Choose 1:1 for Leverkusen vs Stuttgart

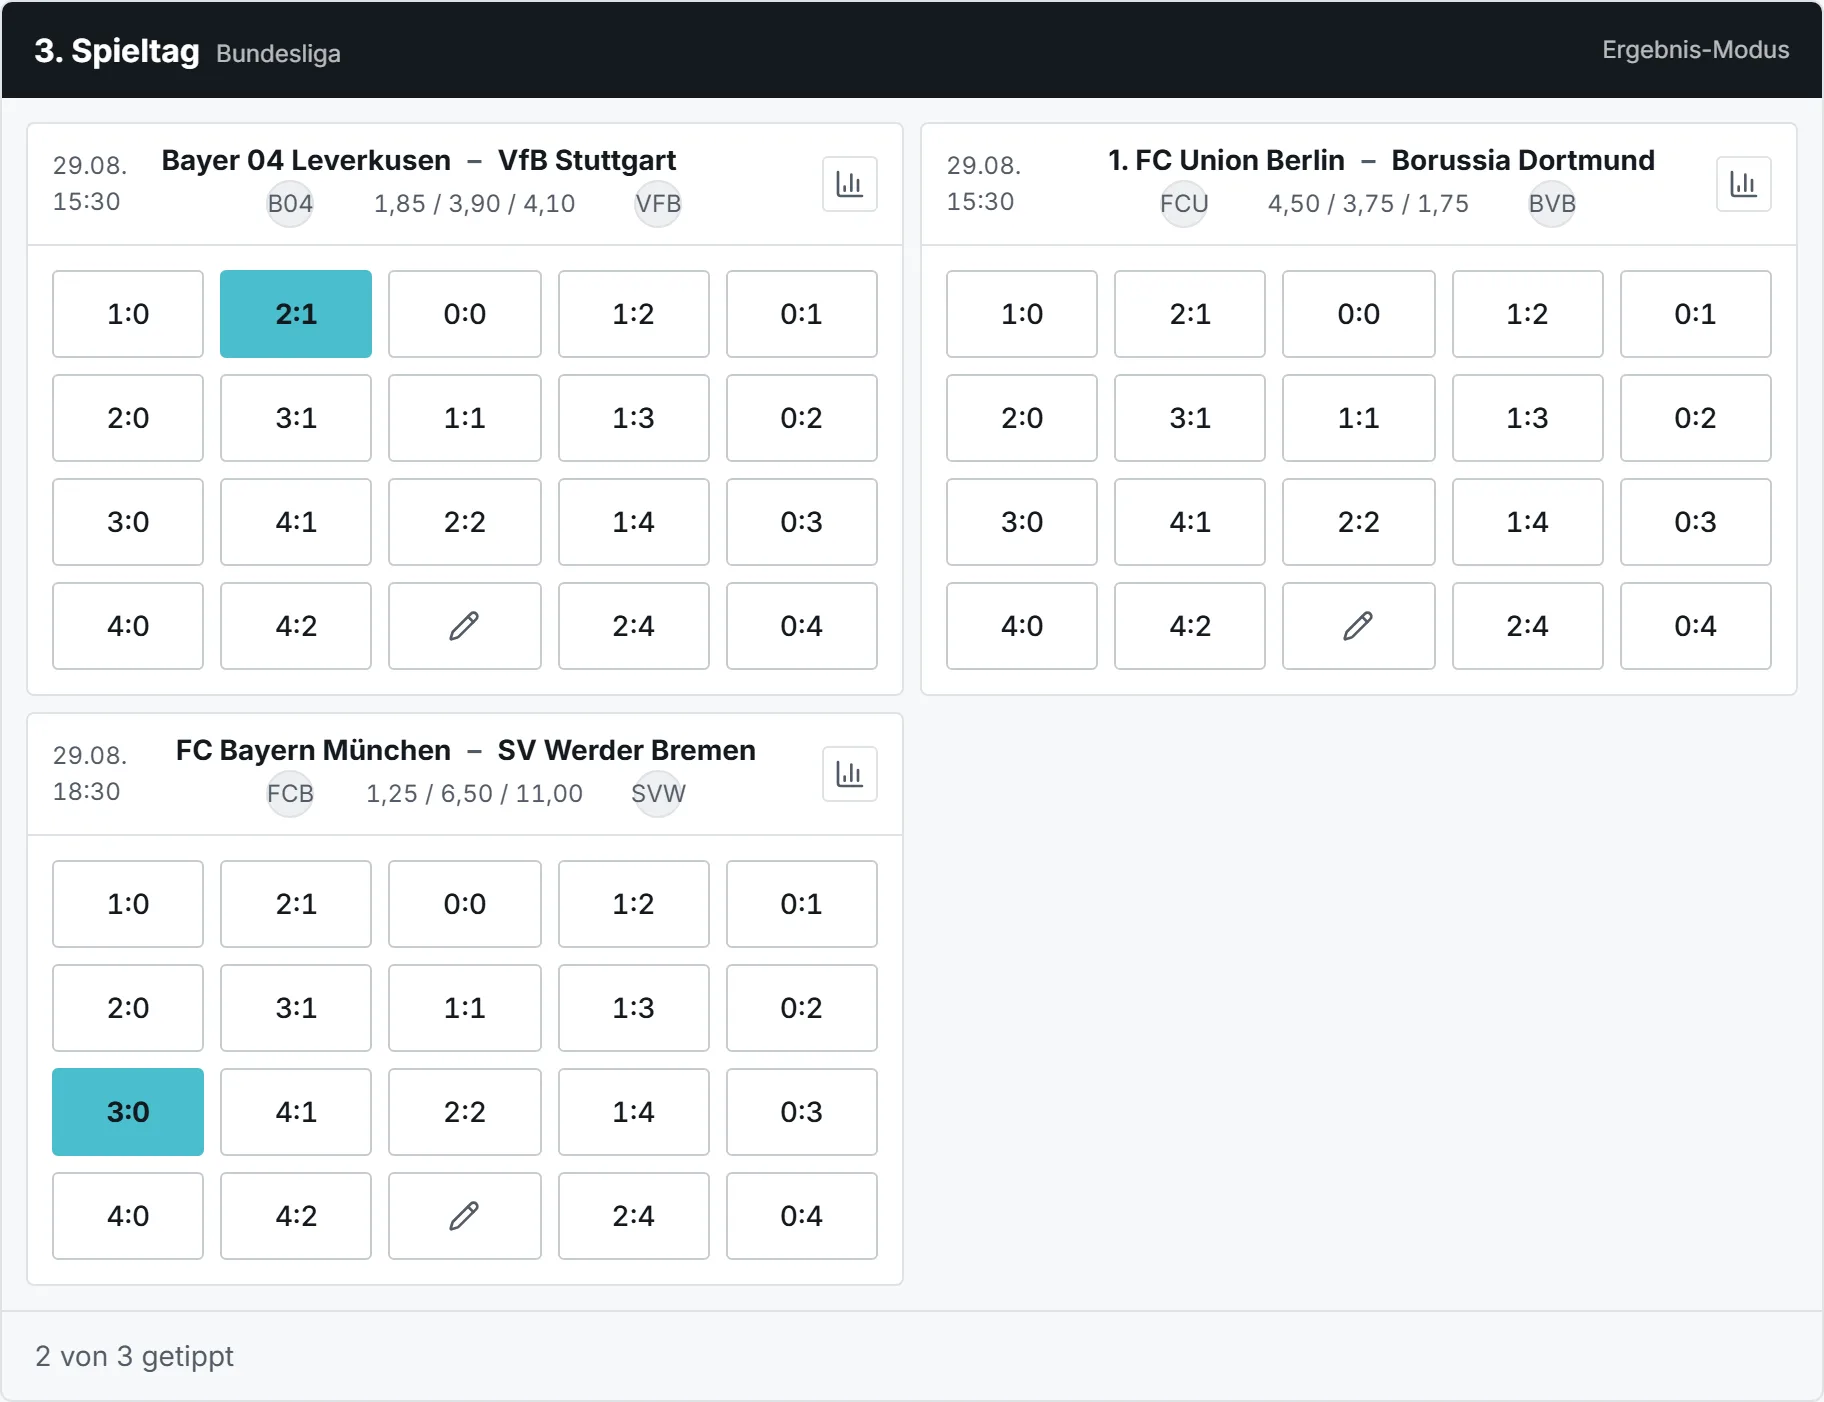[x=464, y=418]
